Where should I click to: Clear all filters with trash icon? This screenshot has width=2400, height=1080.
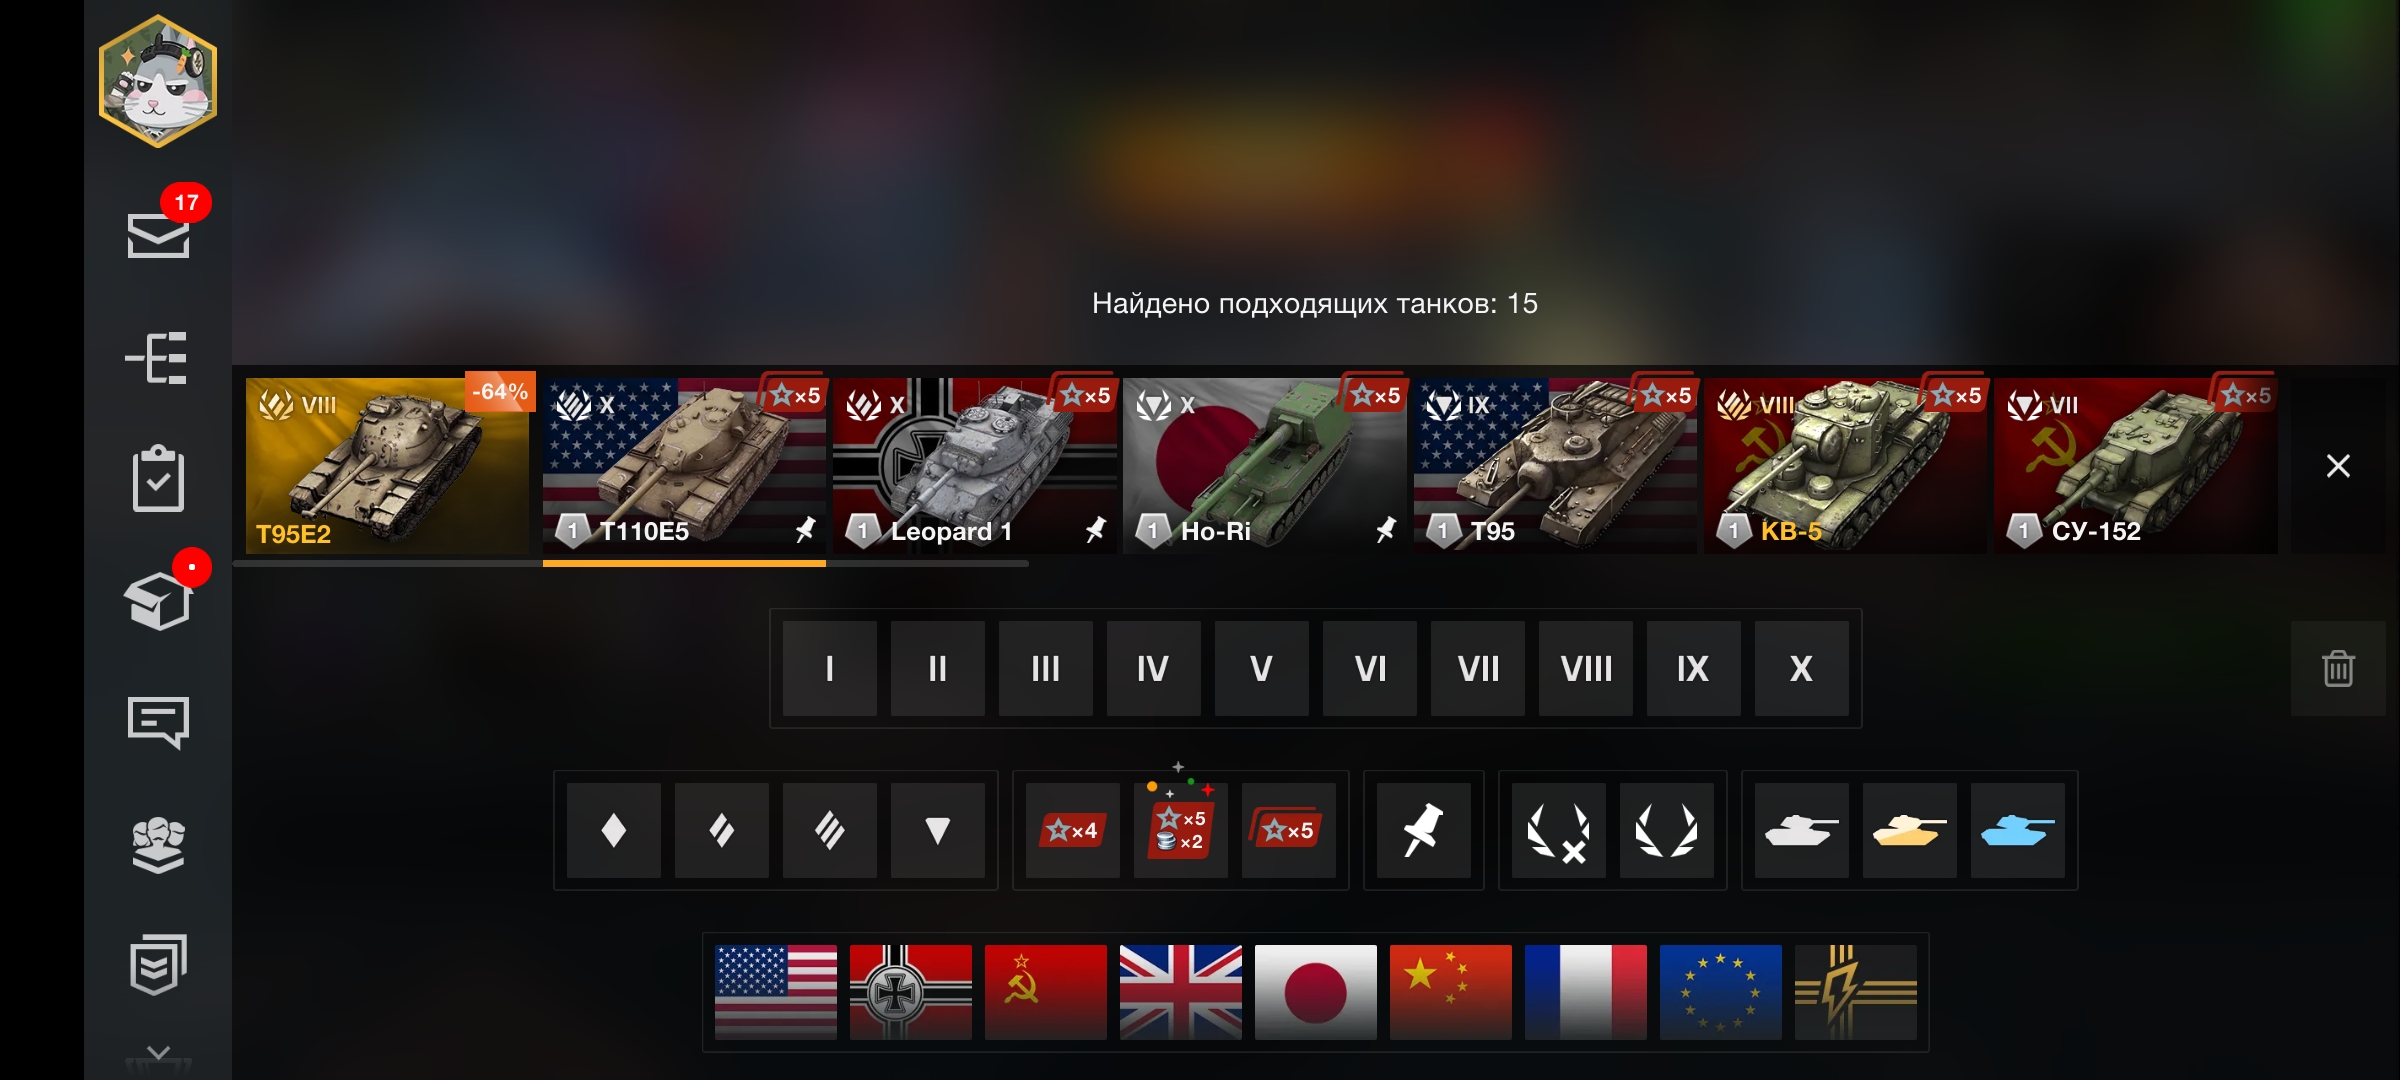click(2338, 668)
